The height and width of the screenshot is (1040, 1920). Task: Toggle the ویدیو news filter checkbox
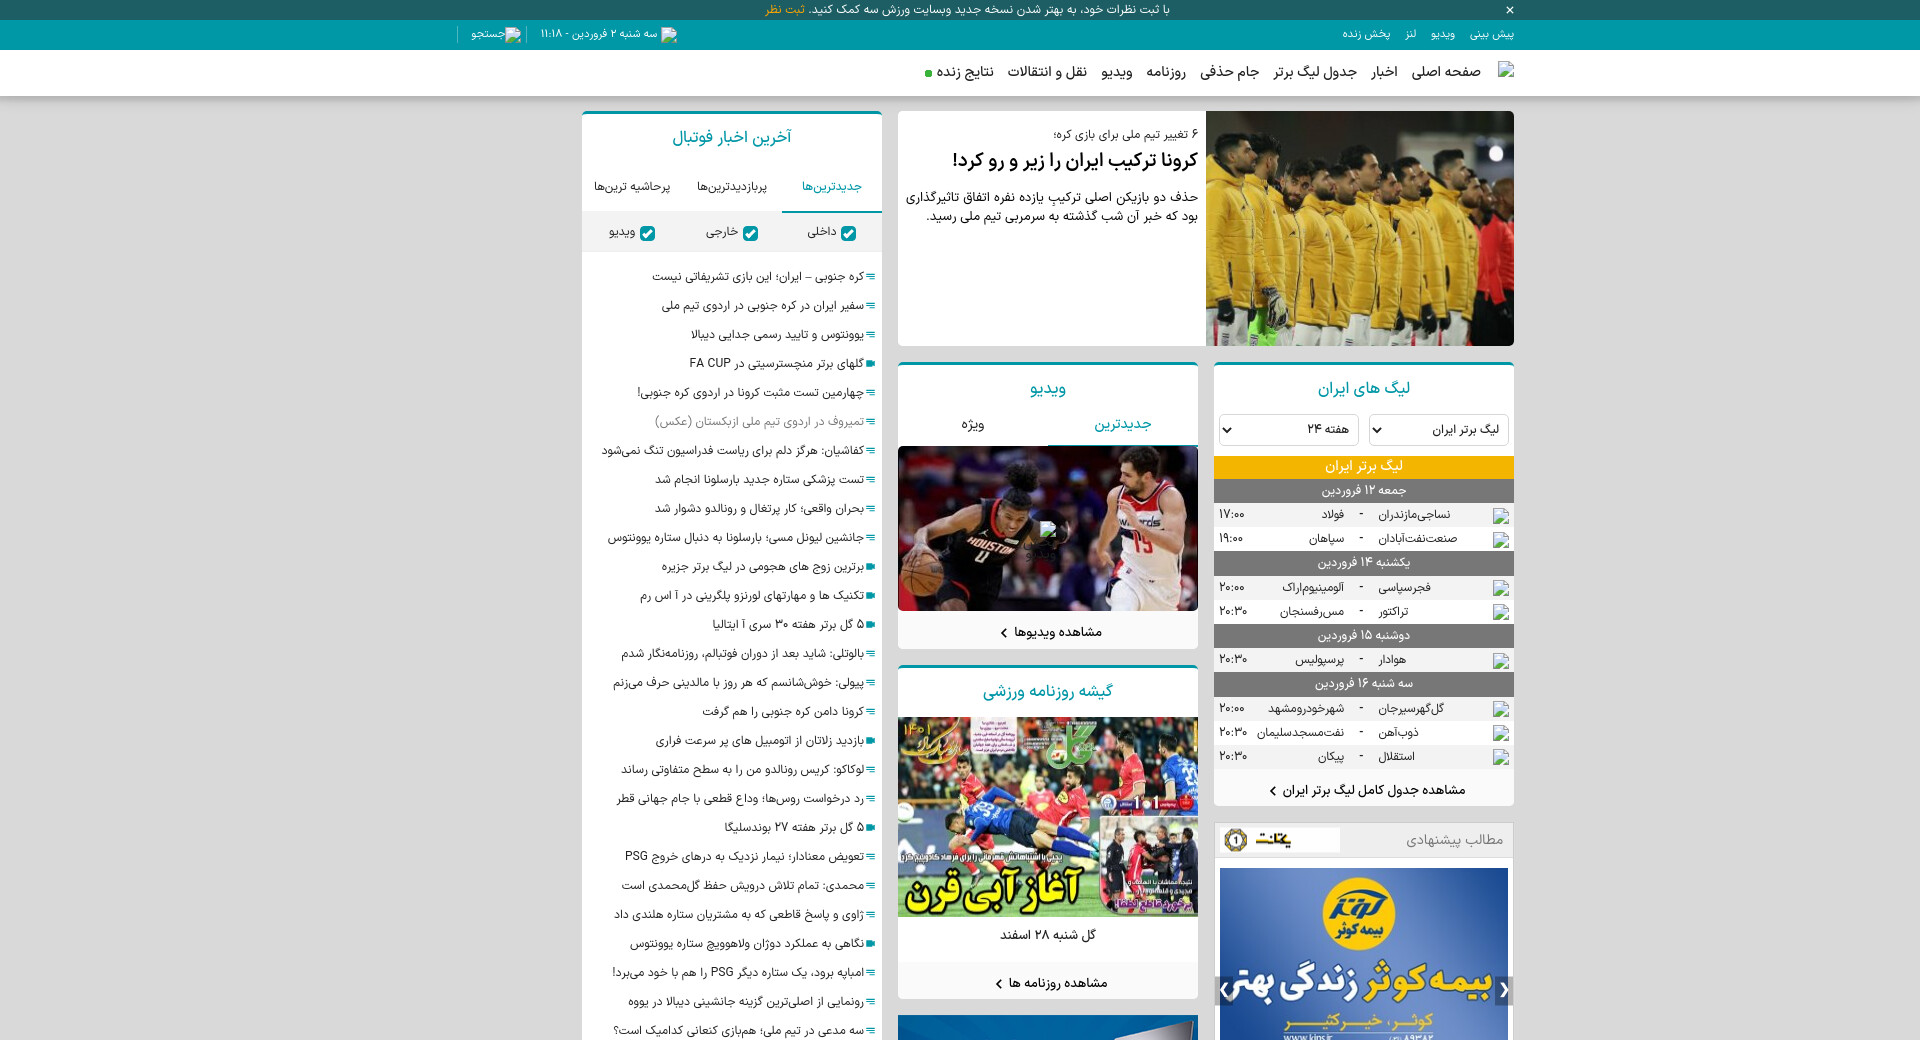click(x=647, y=233)
